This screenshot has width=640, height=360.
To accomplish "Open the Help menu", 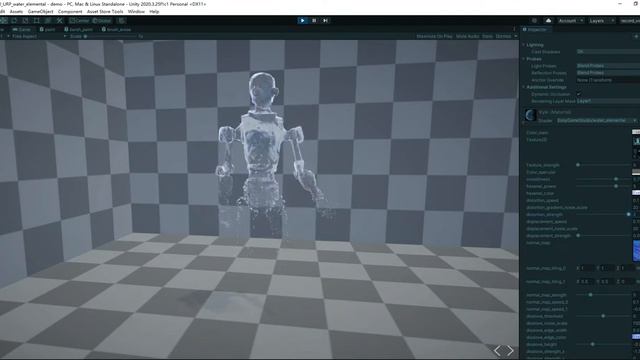I will (154, 11).
